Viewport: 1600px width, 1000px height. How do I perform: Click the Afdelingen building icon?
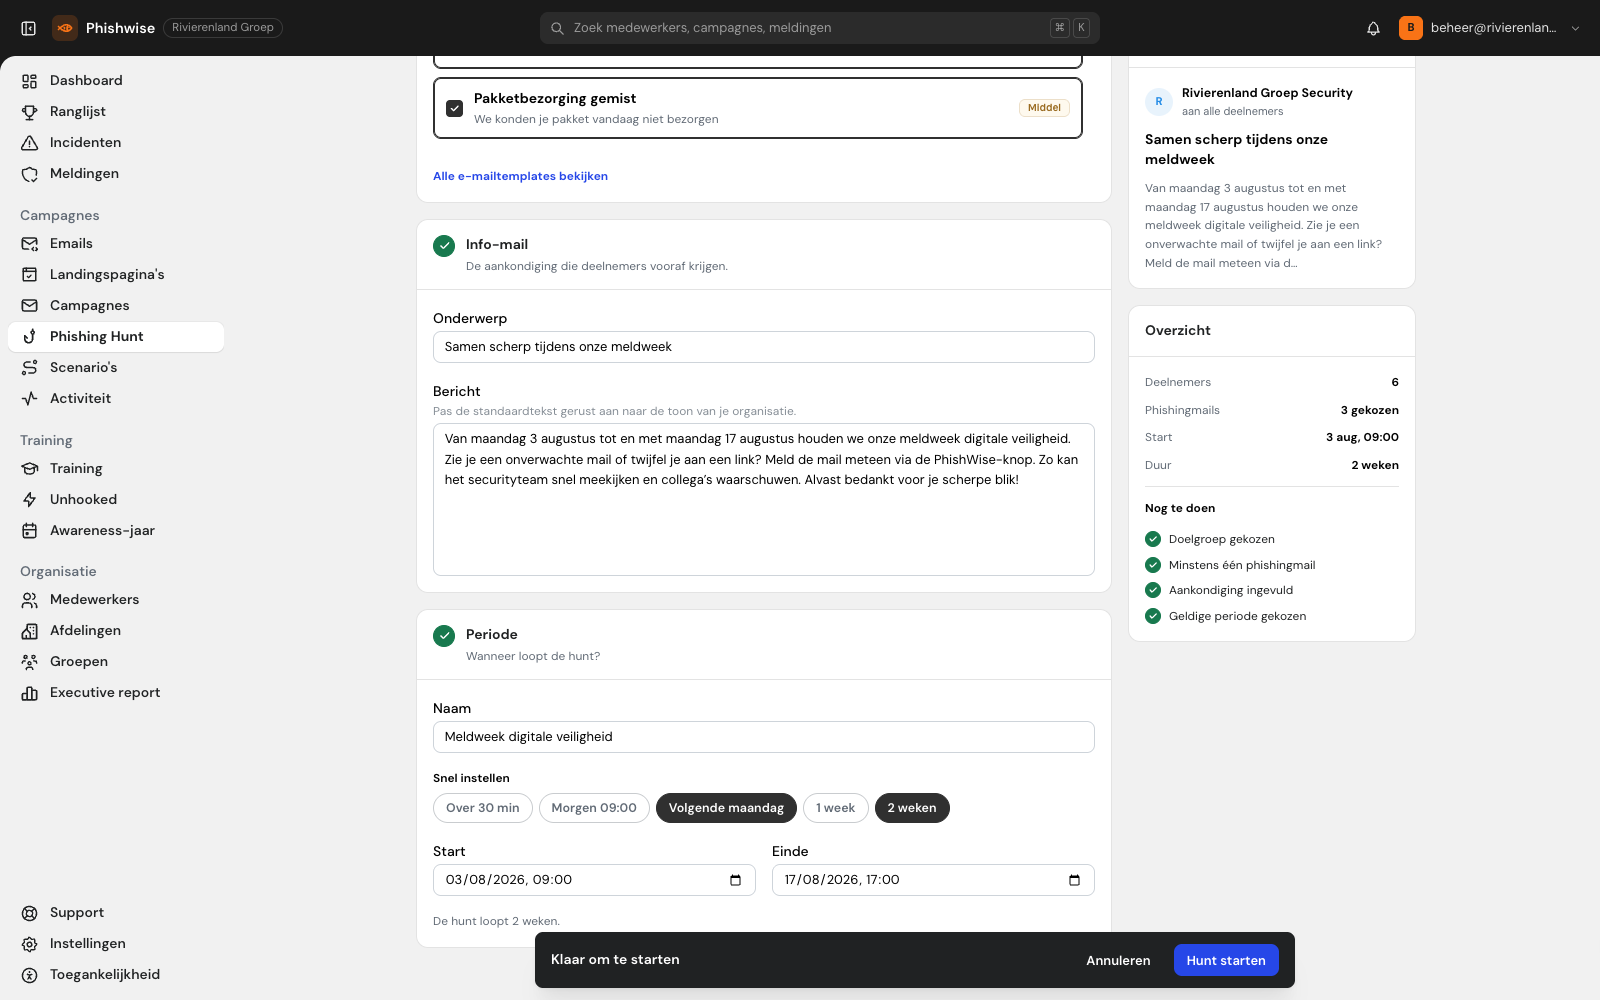pyautogui.click(x=30, y=631)
